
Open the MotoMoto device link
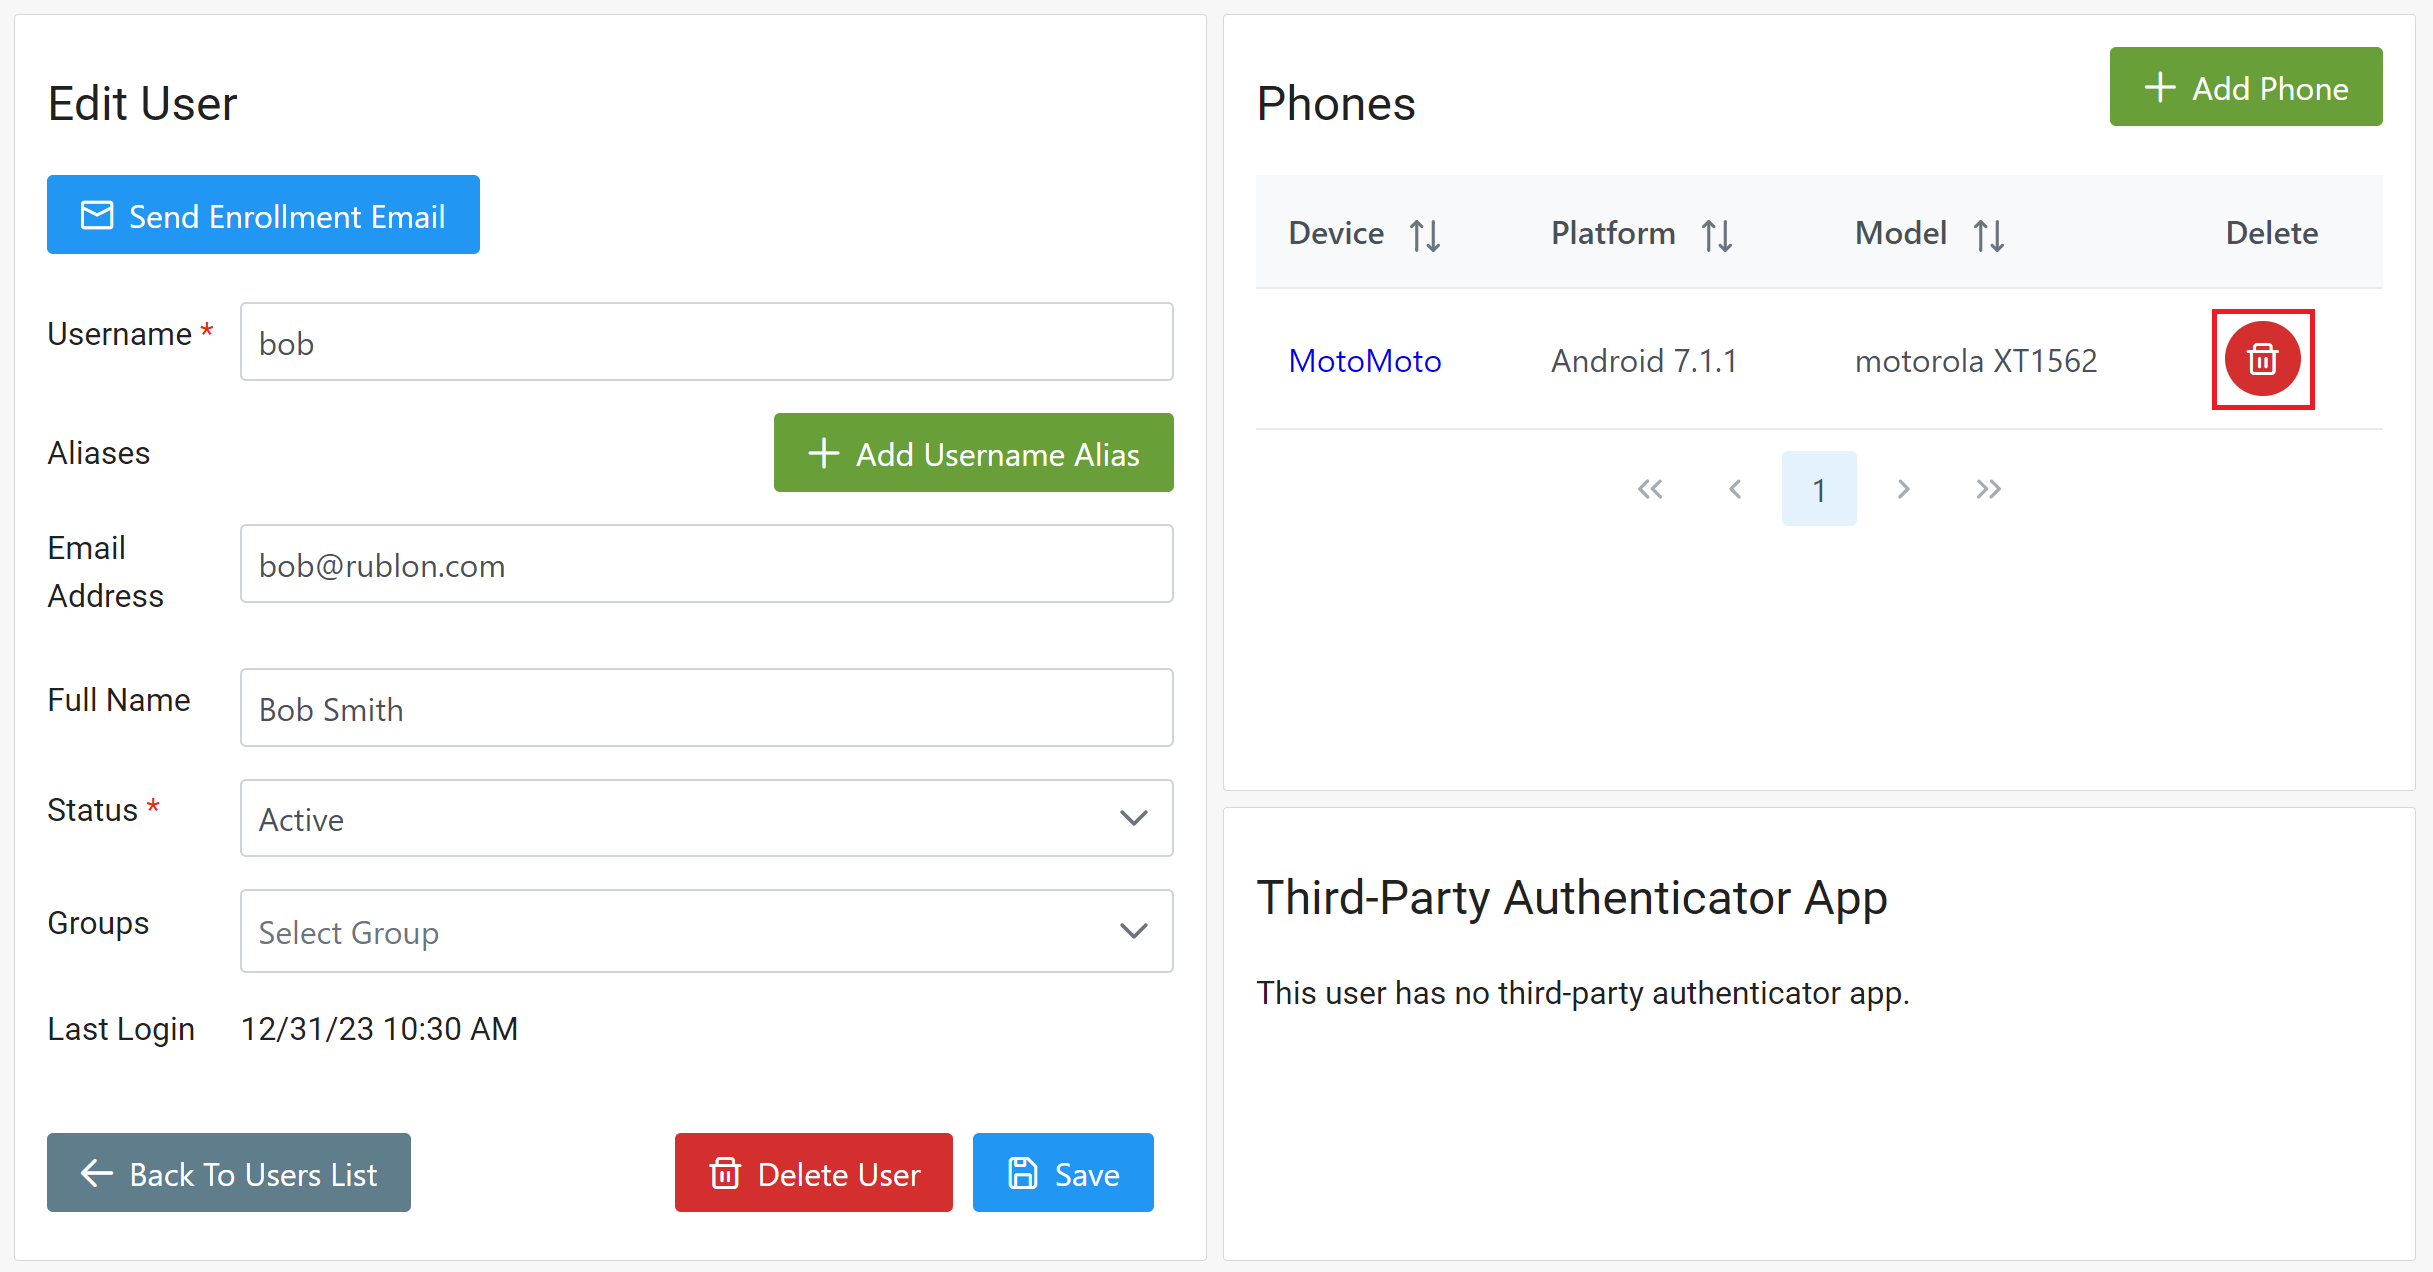click(x=1364, y=360)
